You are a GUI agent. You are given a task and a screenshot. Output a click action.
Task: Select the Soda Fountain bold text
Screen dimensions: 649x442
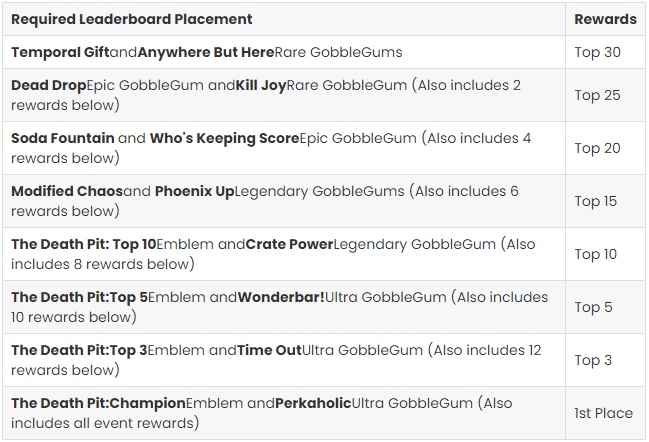63,138
